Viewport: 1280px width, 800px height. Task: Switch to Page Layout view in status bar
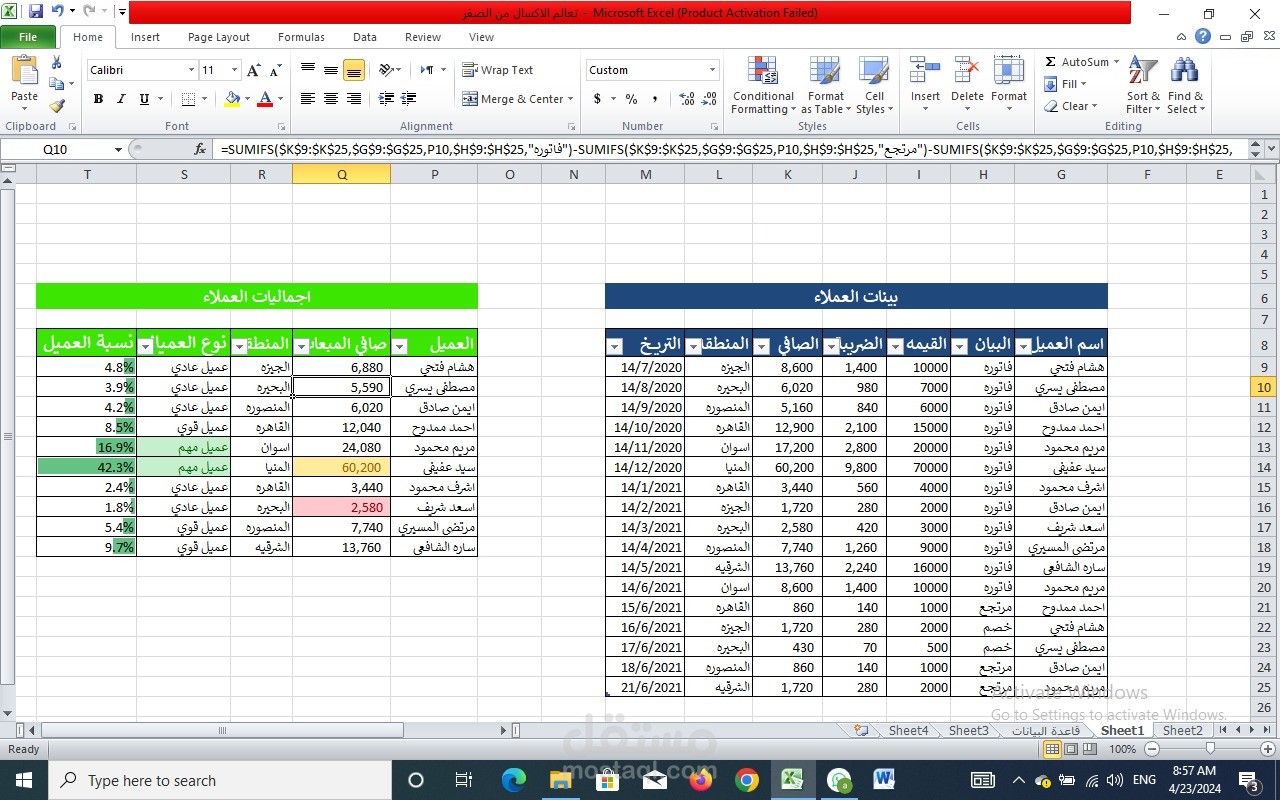[x=1071, y=749]
